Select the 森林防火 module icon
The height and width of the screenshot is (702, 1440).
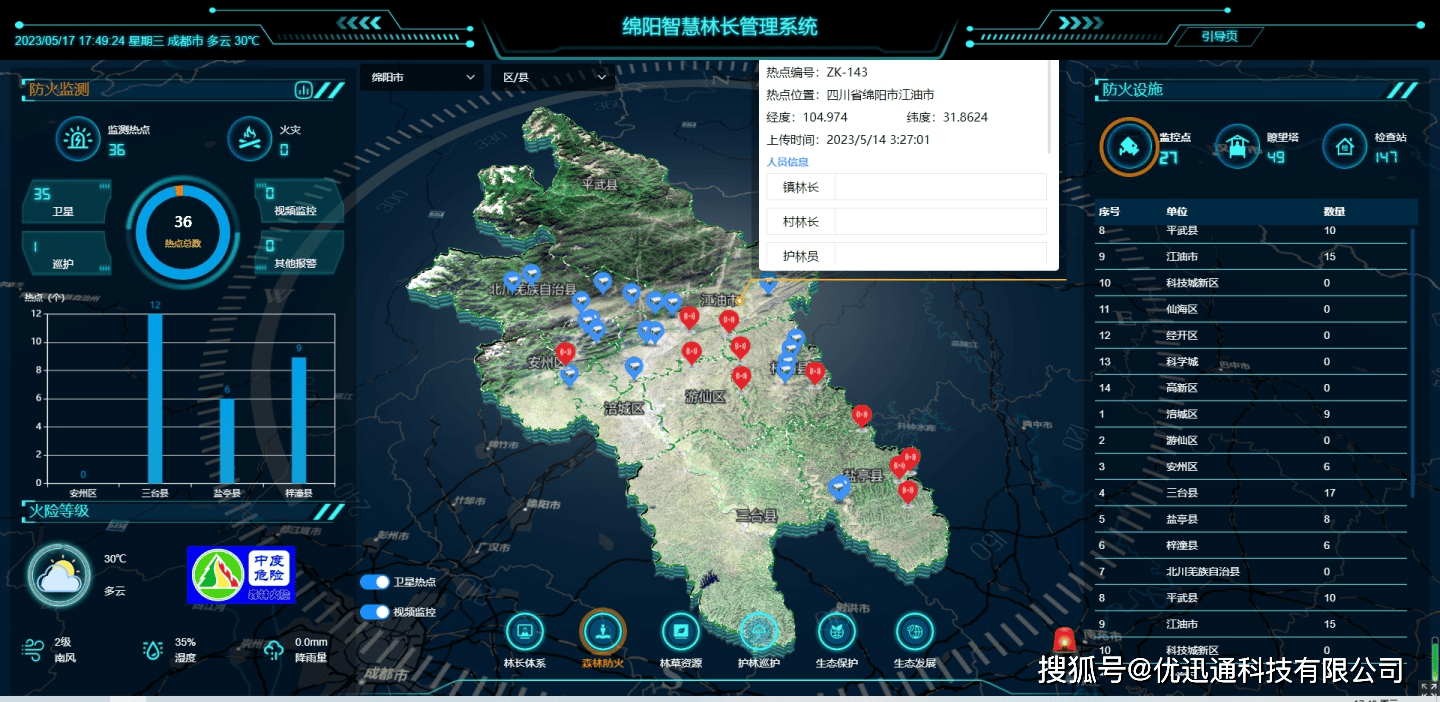pos(602,630)
